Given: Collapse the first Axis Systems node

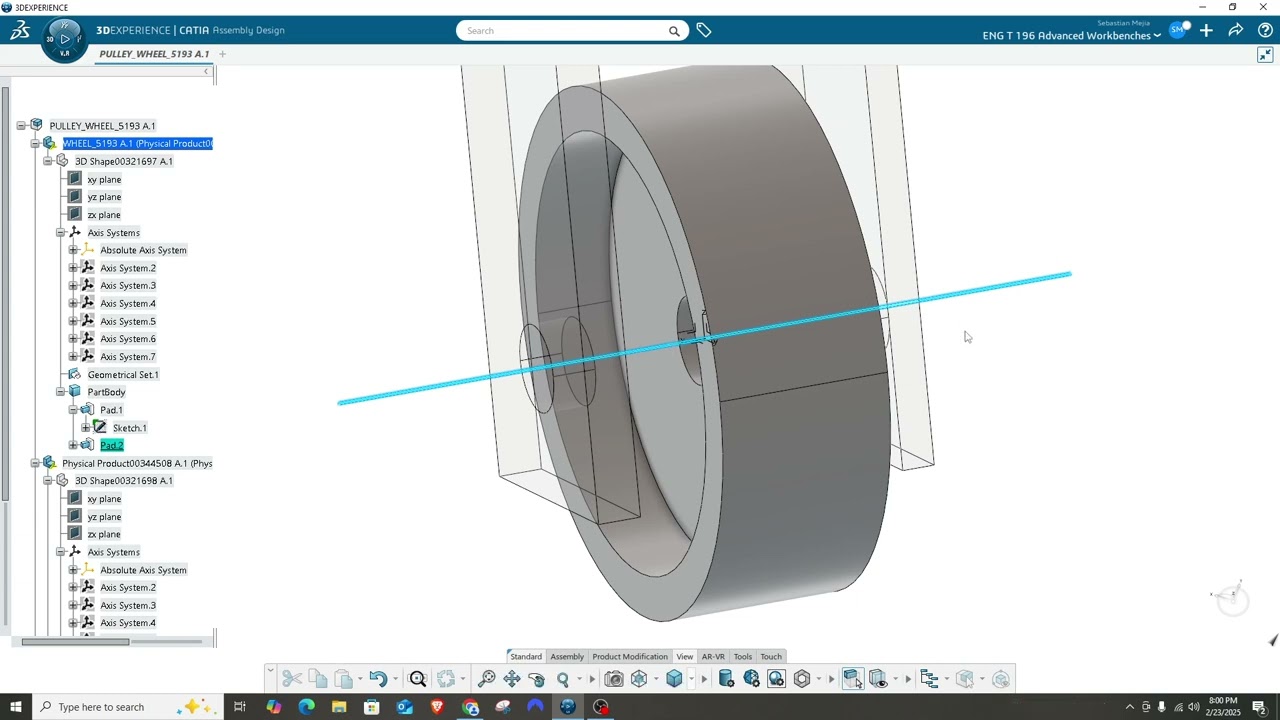Looking at the screenshot, I should pos(60,233).
